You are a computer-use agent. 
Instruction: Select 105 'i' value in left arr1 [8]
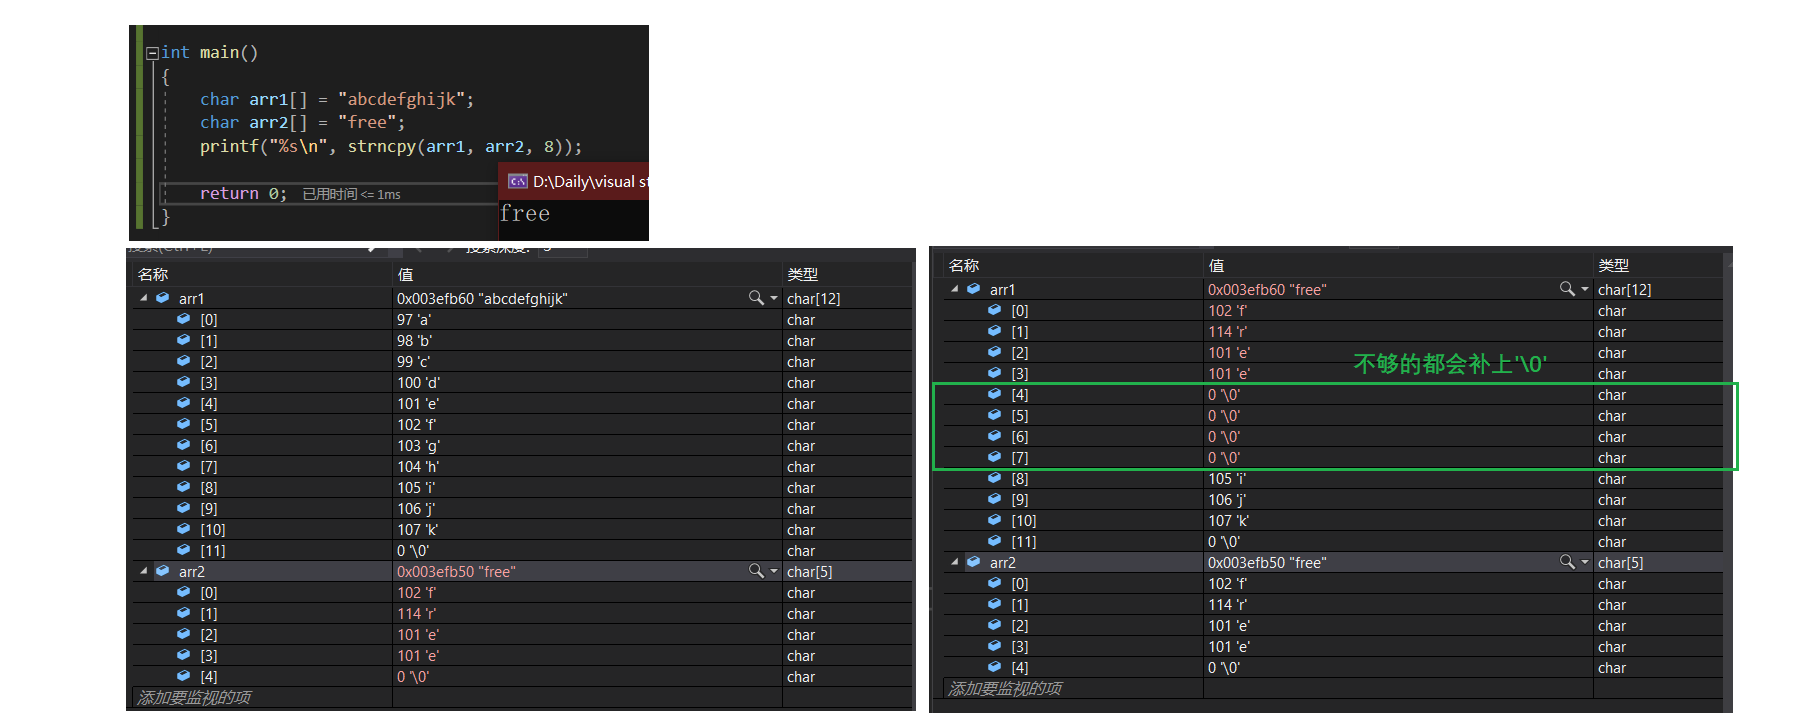point(416,487)
